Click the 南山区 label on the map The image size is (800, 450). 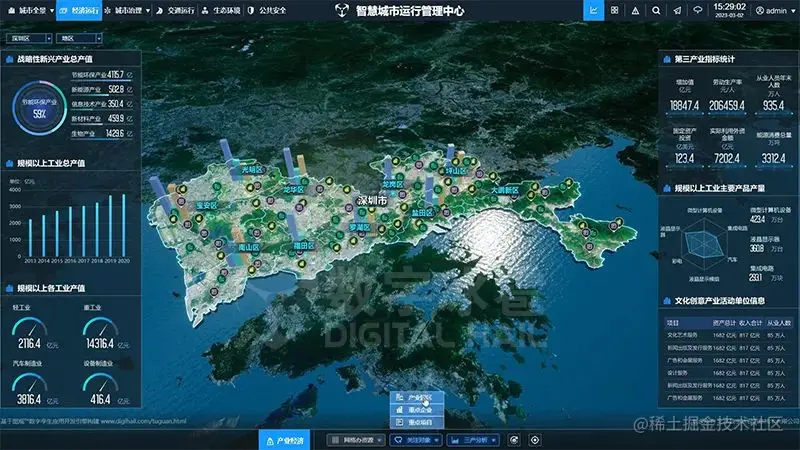(249, 247)
